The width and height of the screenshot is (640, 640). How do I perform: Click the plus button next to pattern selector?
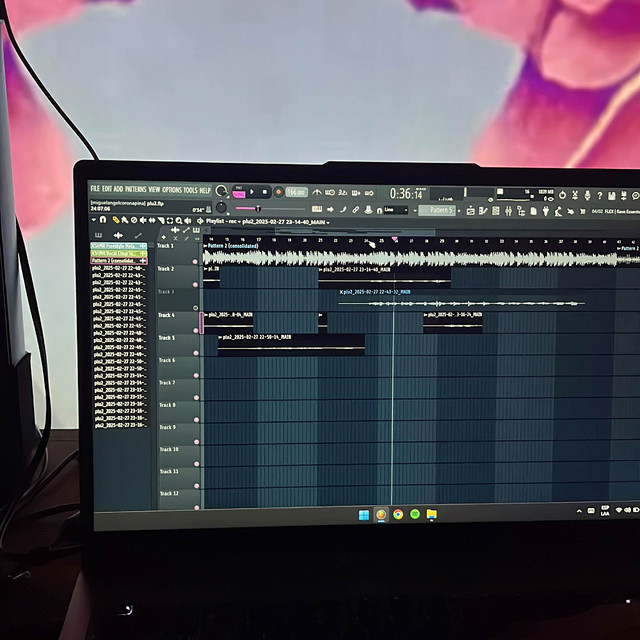pos(459,211)
